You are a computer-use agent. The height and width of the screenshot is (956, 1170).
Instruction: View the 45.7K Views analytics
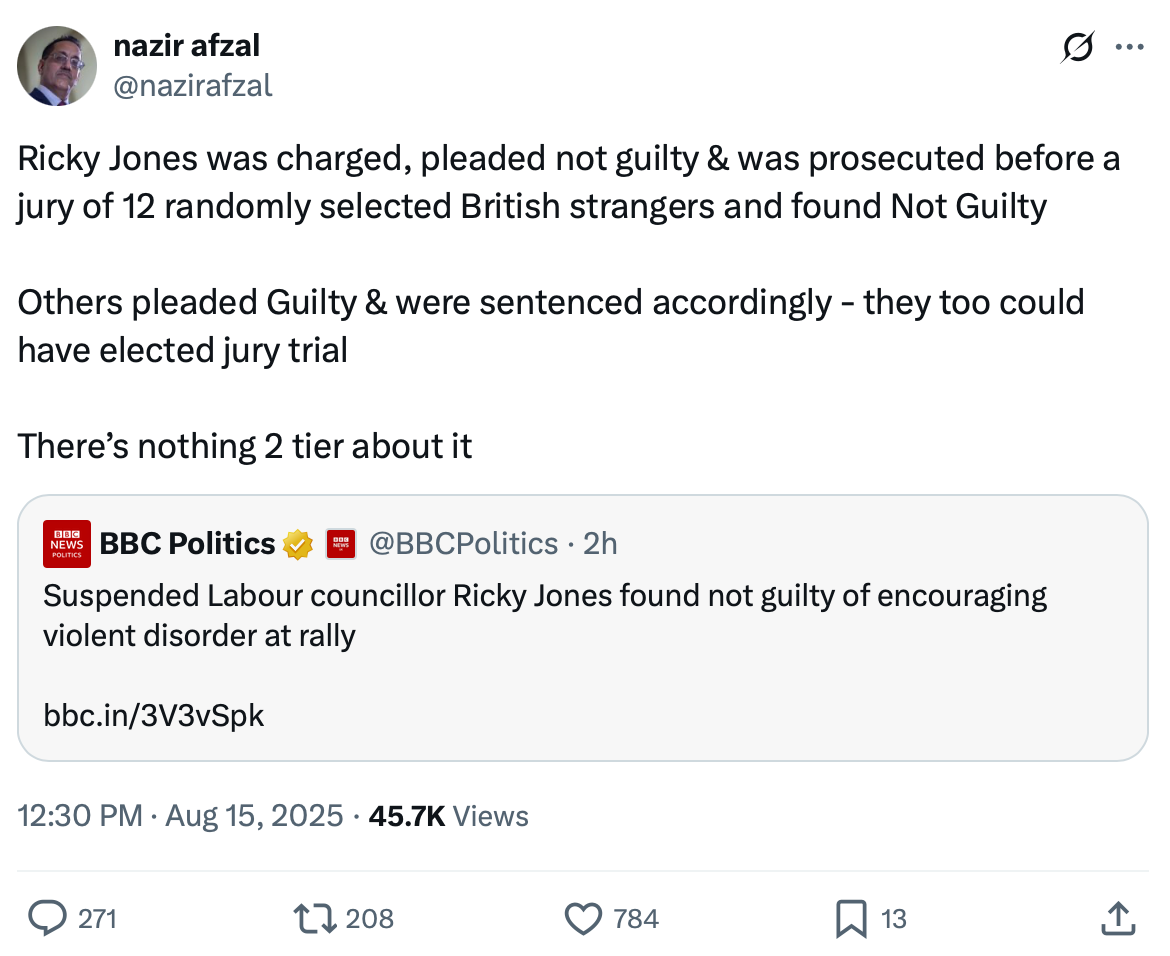448,816
